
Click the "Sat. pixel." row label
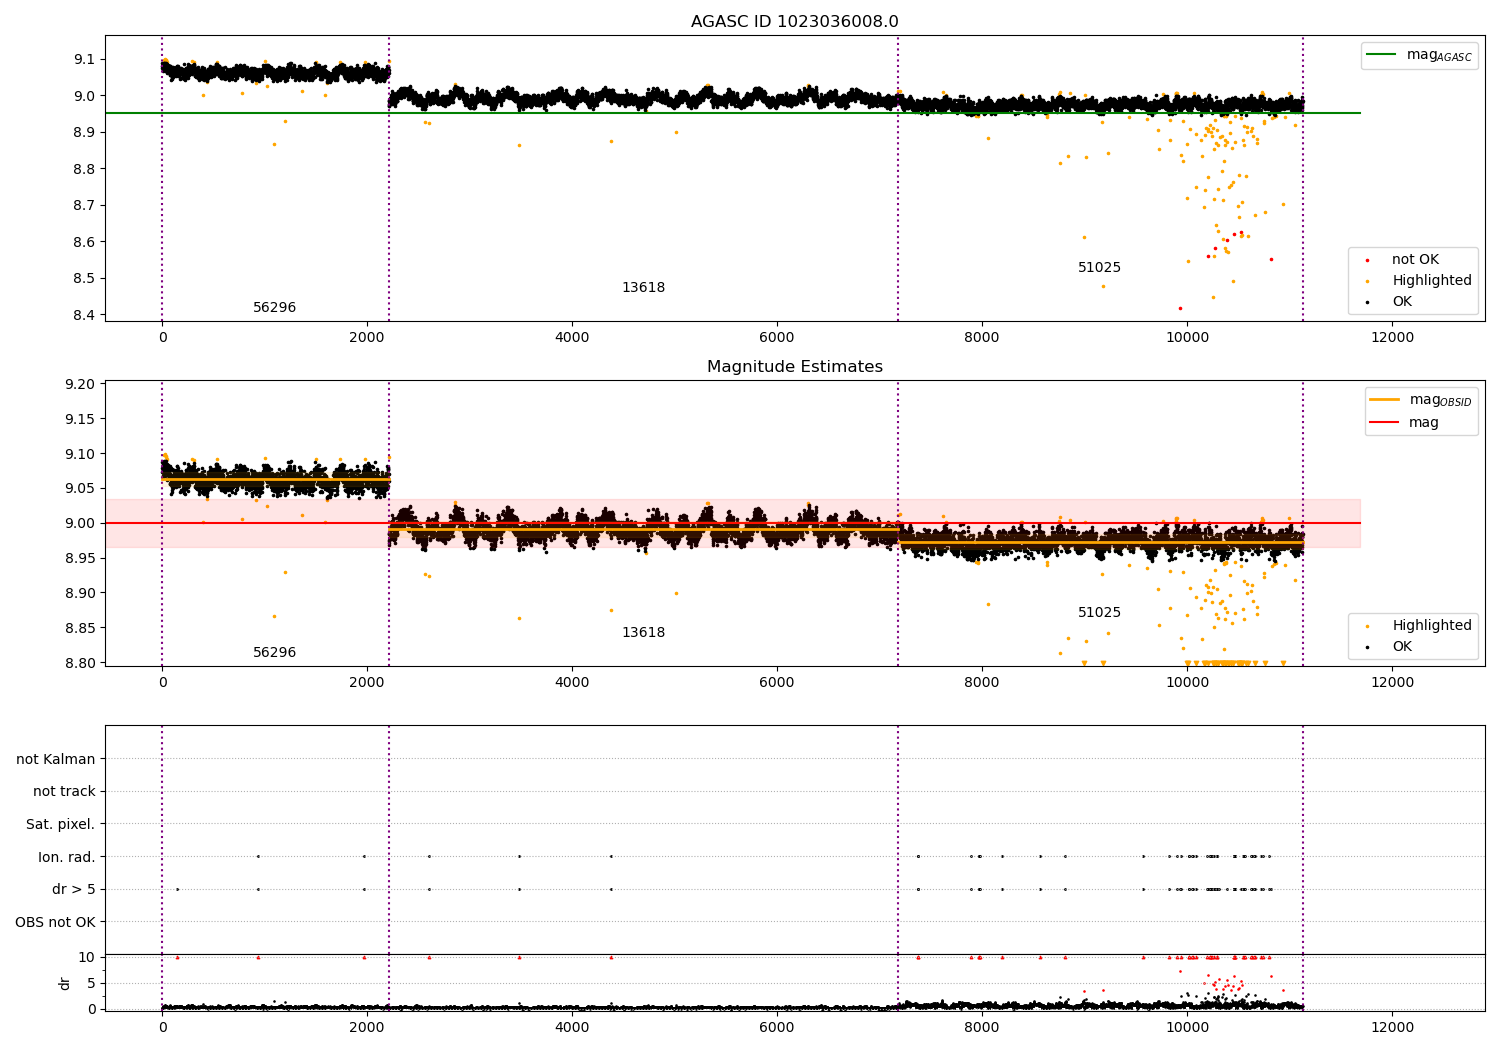tap(61, 824)
